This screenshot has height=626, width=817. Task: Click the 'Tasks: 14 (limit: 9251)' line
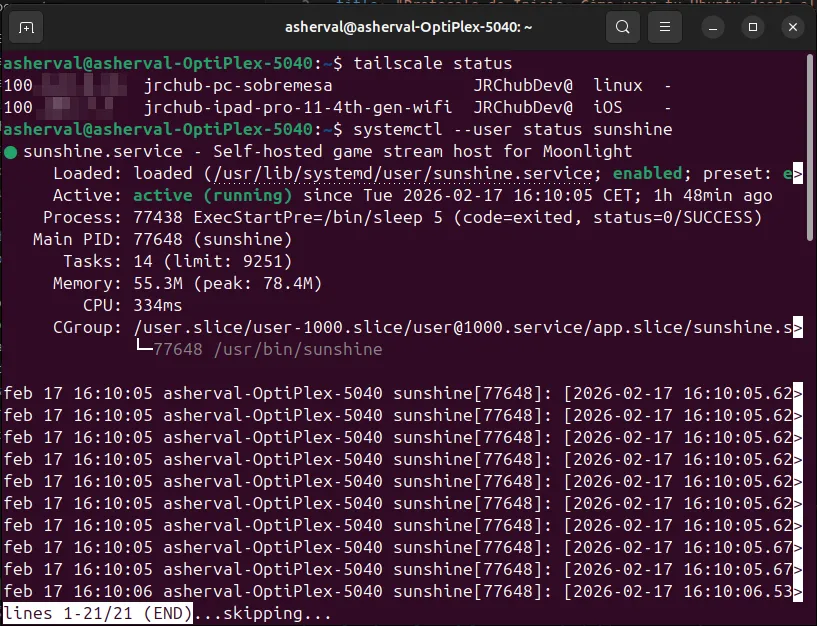tap(178, 261)
